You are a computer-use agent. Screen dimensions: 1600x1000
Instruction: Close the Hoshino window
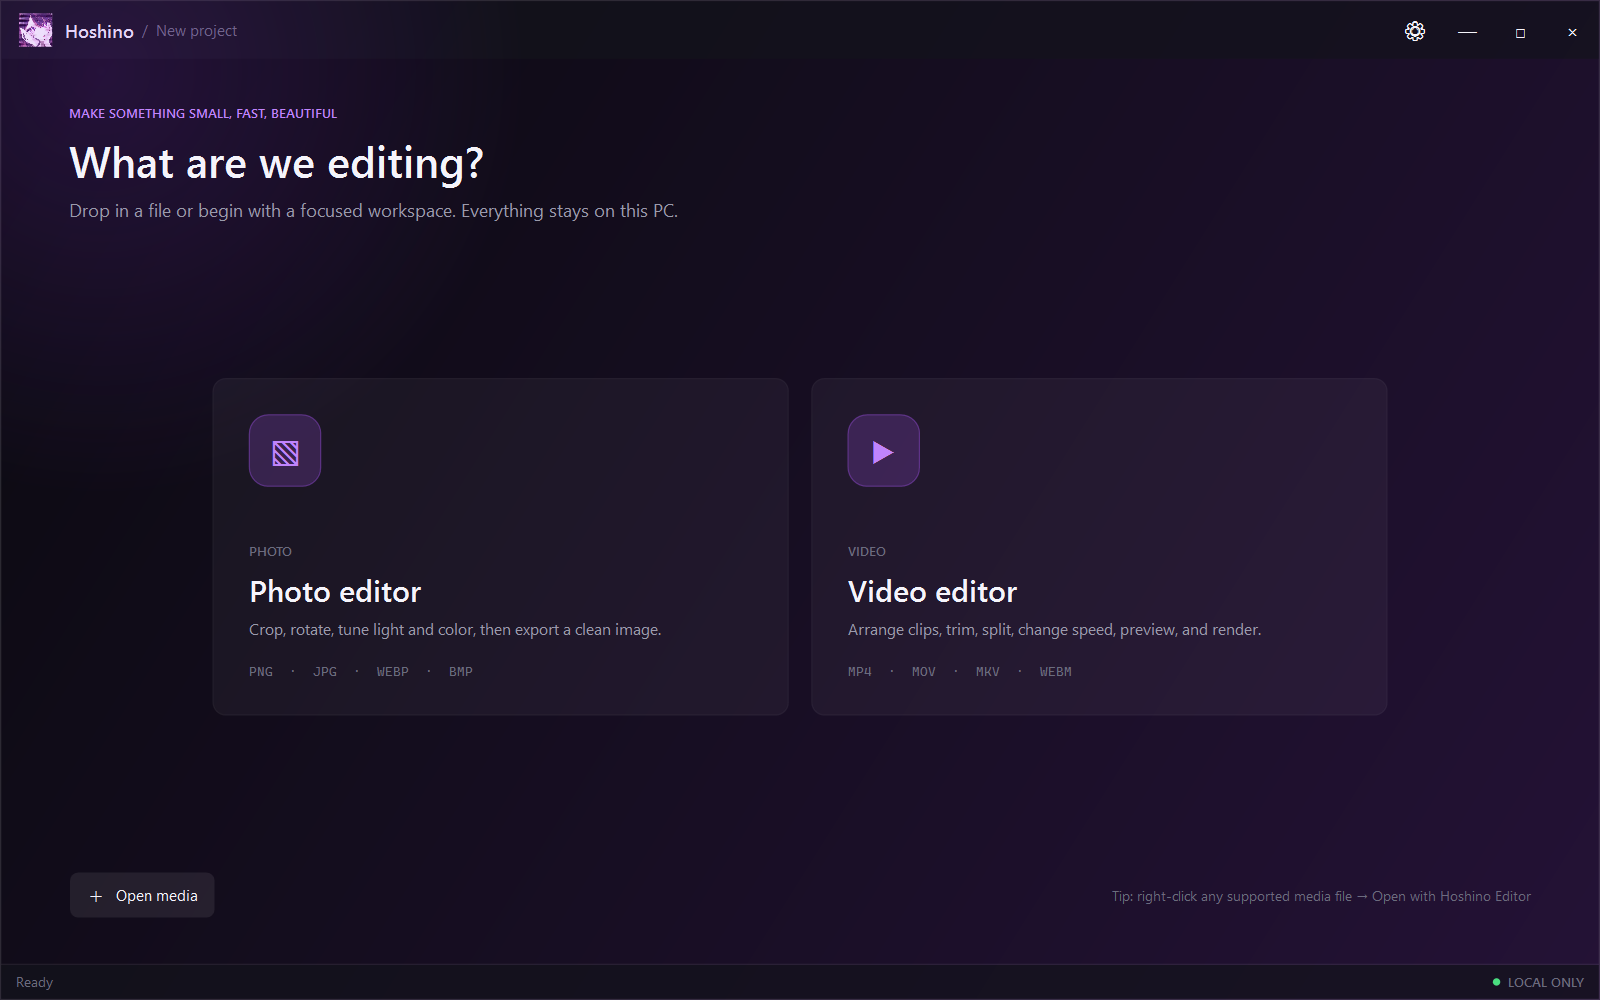(1572, 32)
